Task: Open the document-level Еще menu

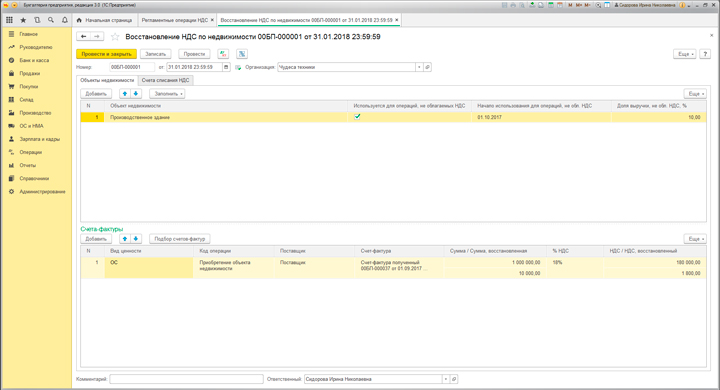Action: pyautogui.click(x=685, y=54)
